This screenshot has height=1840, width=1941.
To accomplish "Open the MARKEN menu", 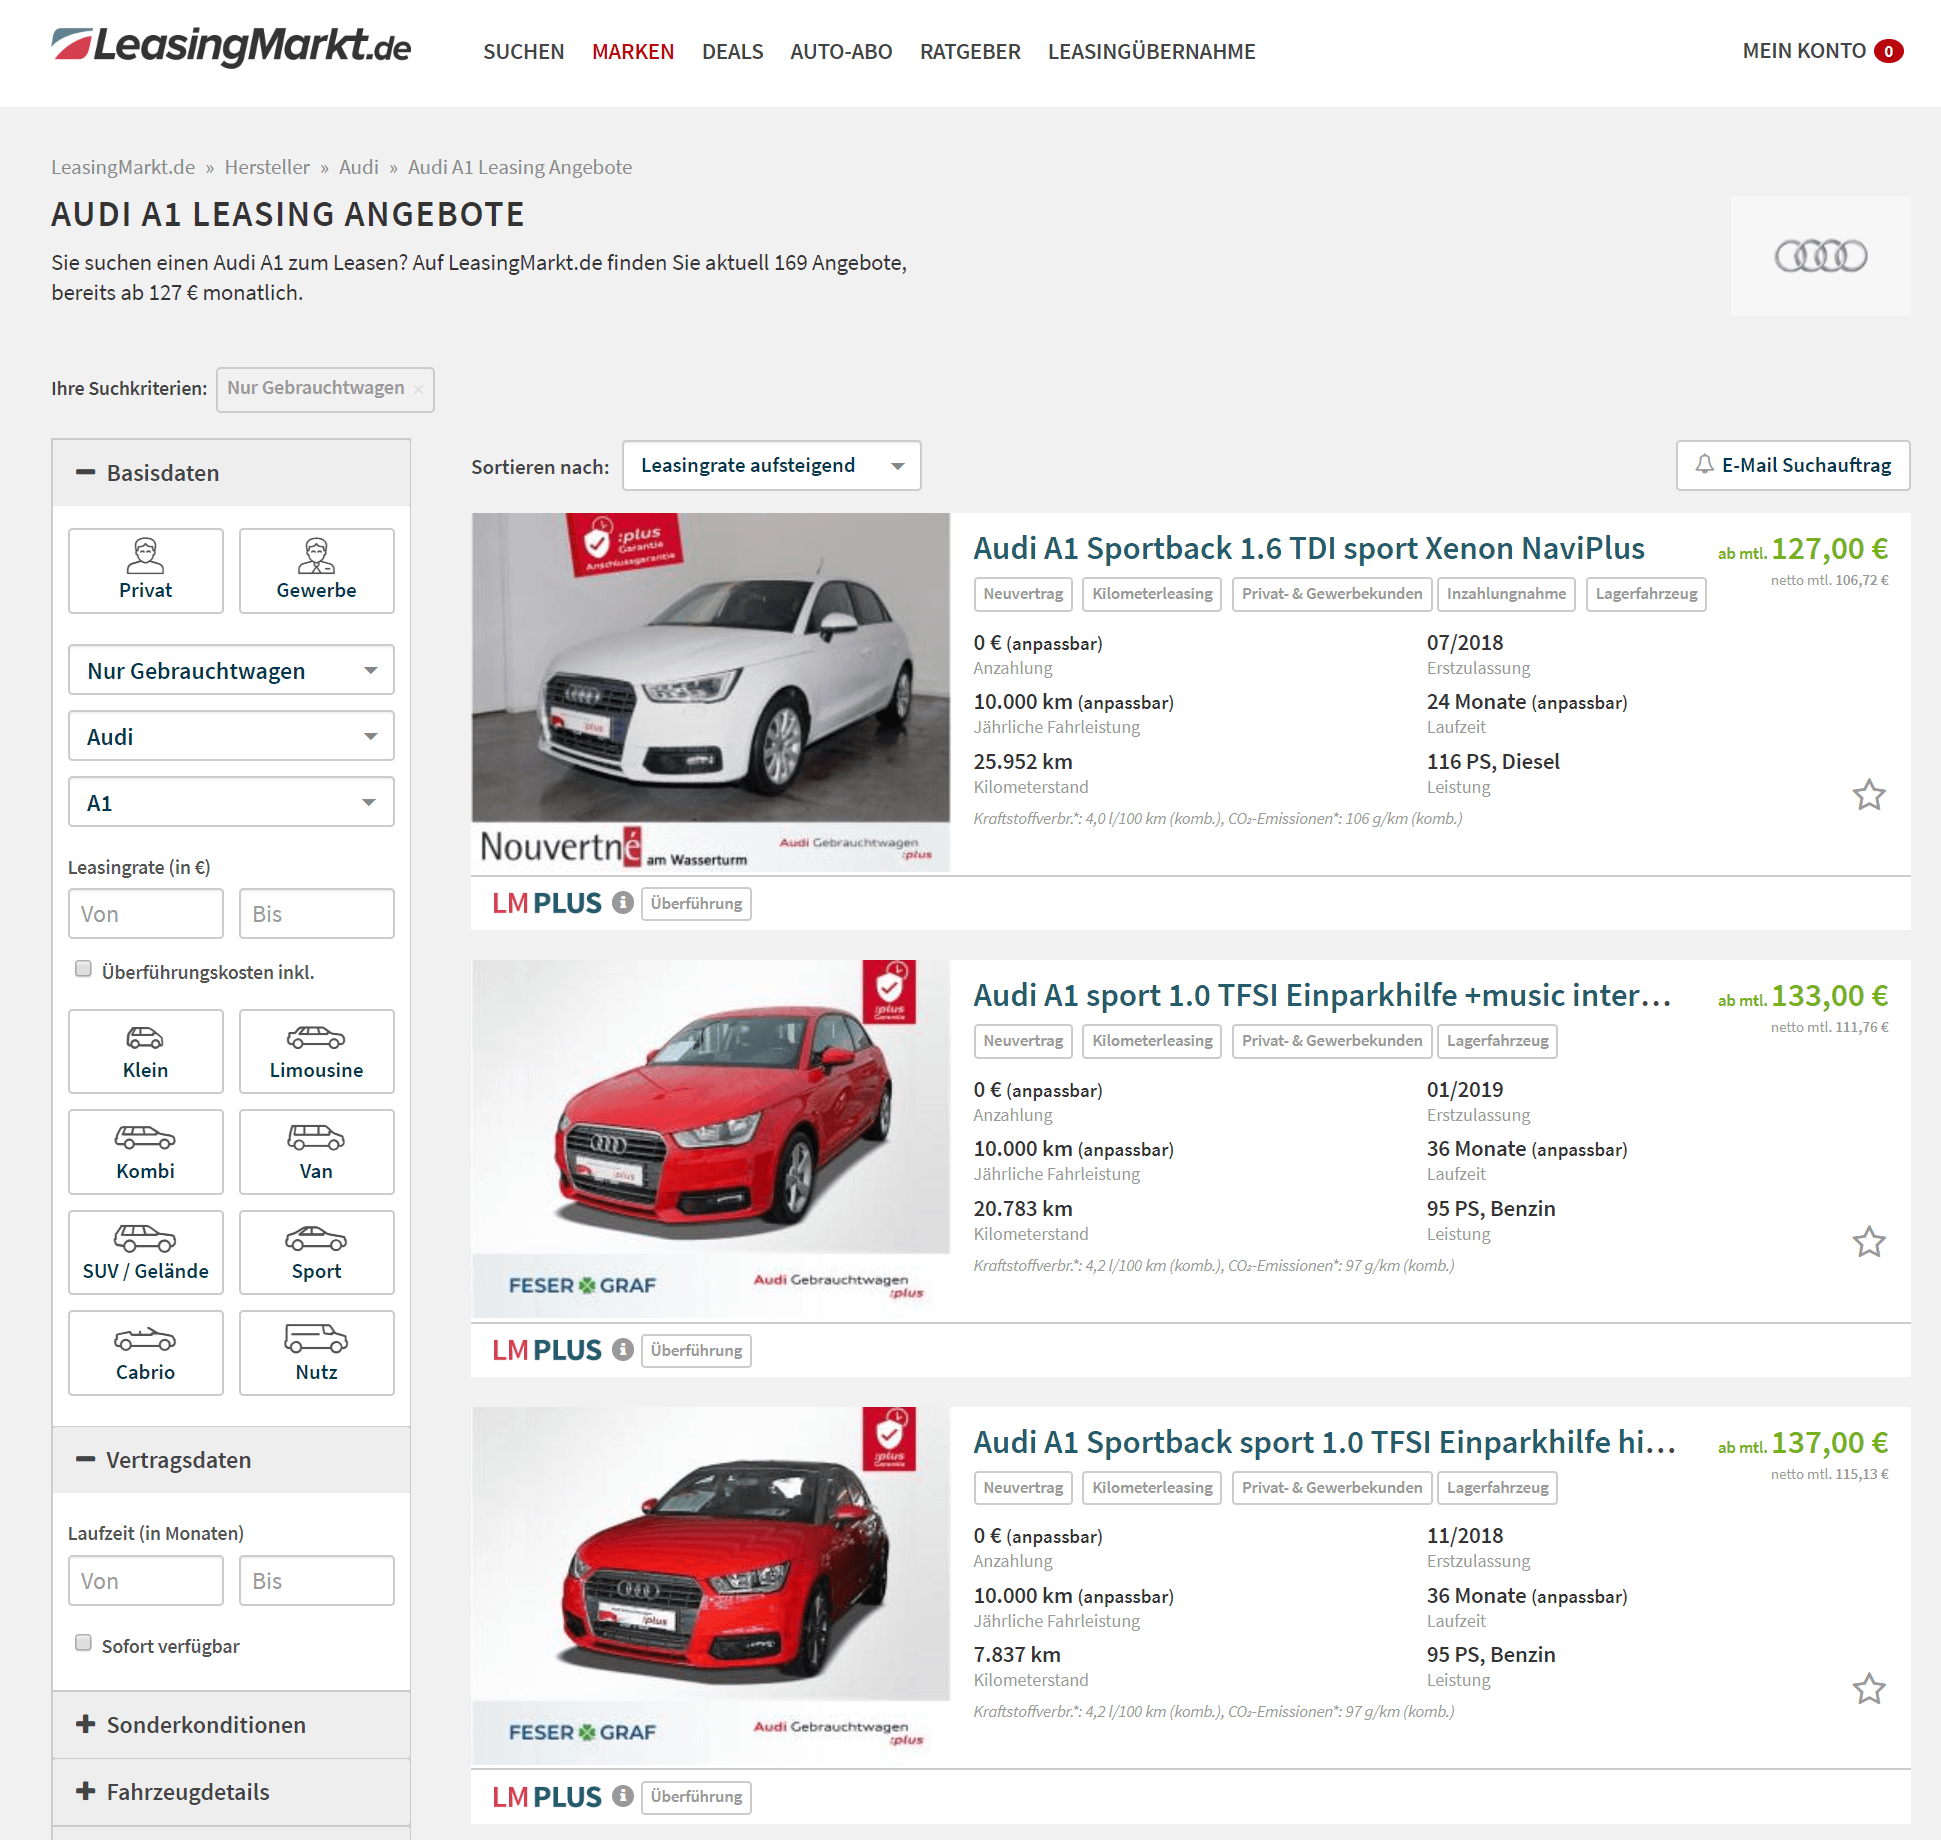I will 633,51.
